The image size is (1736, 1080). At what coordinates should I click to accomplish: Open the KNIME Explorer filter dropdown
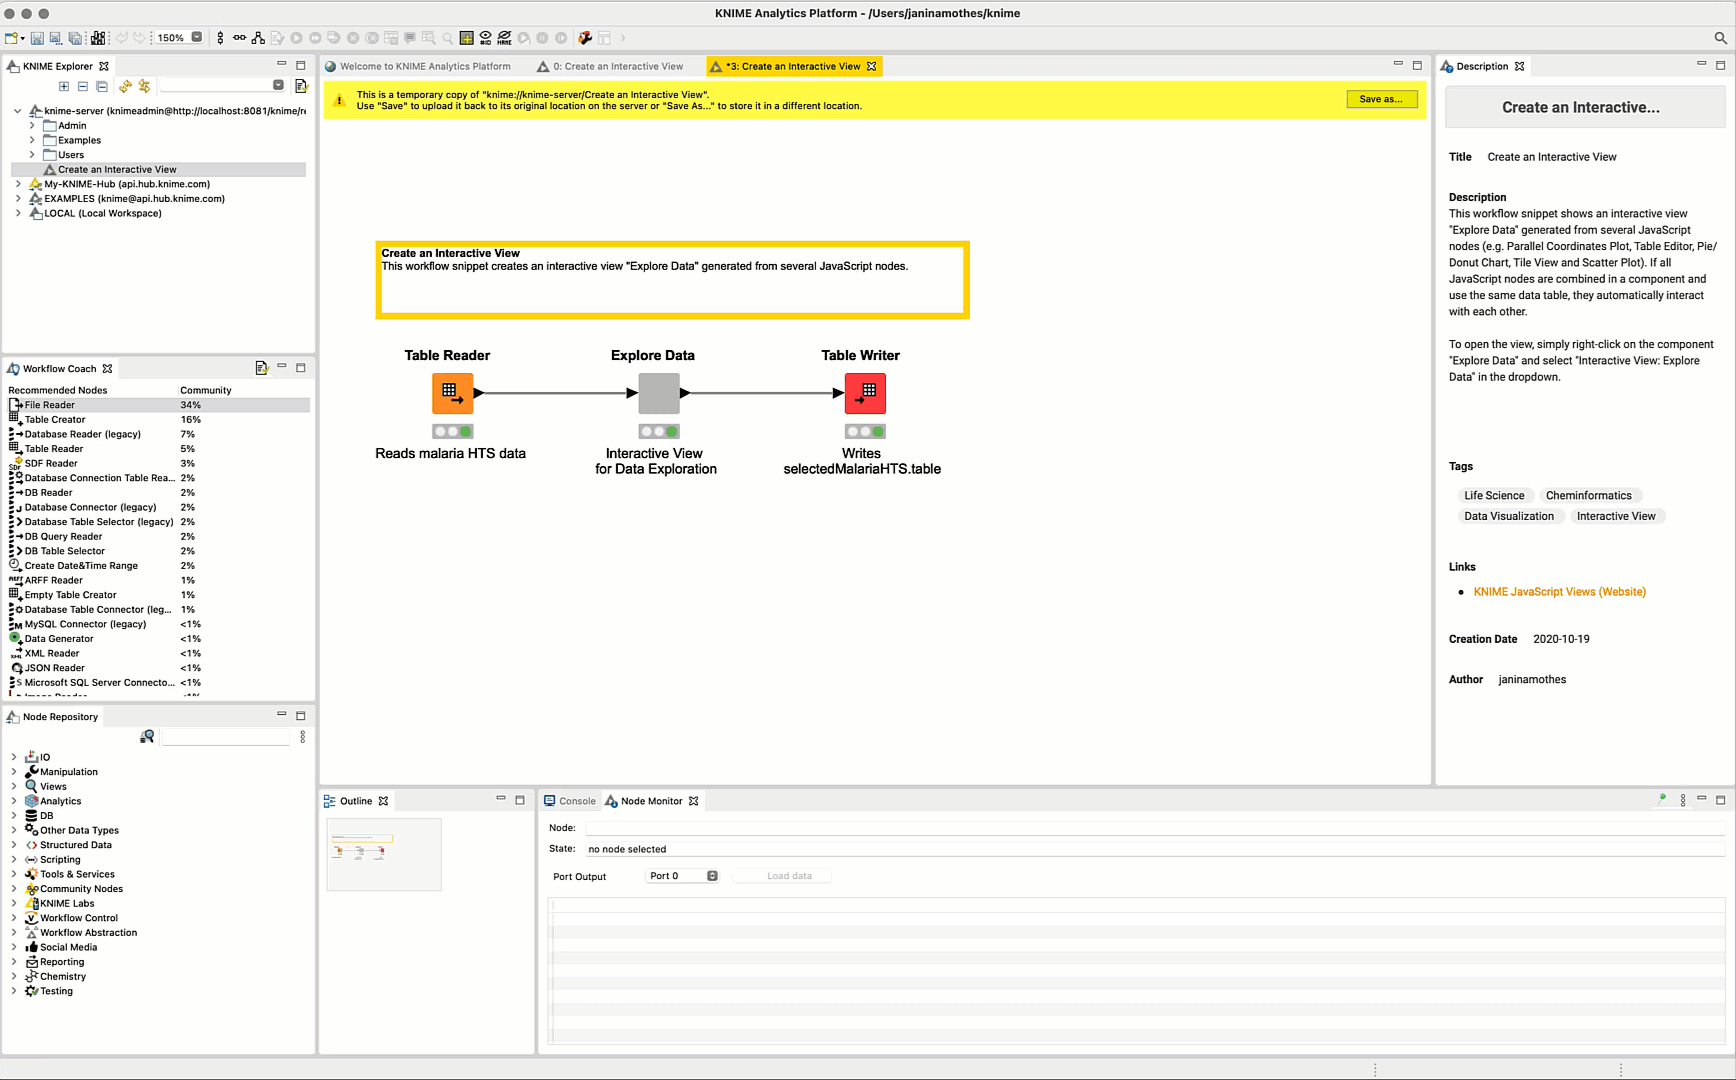point(278,86)
